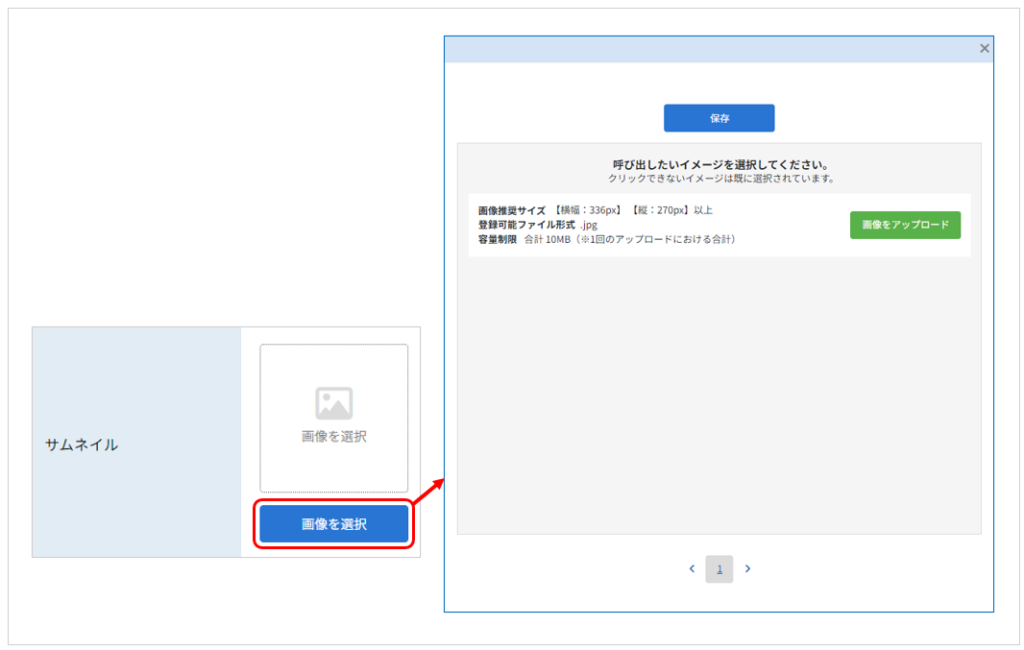Click the heading 呼び出したいイメージを選択してください。
The height and width of the screenshot is (650, 1024).
(720, 165)
